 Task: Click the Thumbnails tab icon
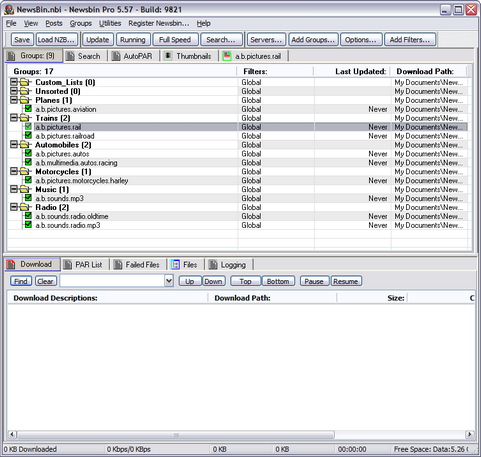168,56
